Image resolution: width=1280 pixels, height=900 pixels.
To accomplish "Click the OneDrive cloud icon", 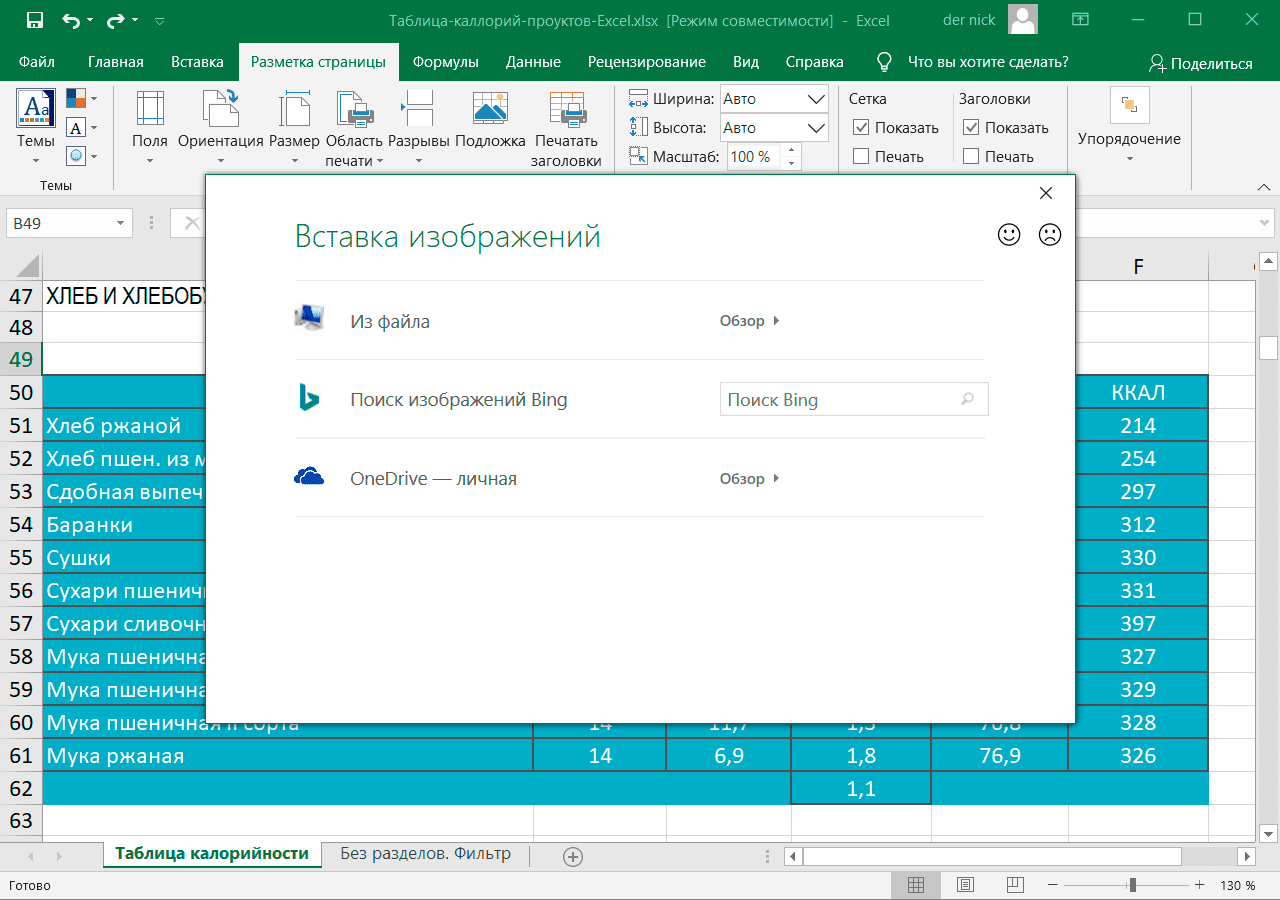I will click(x=309, y=477).
